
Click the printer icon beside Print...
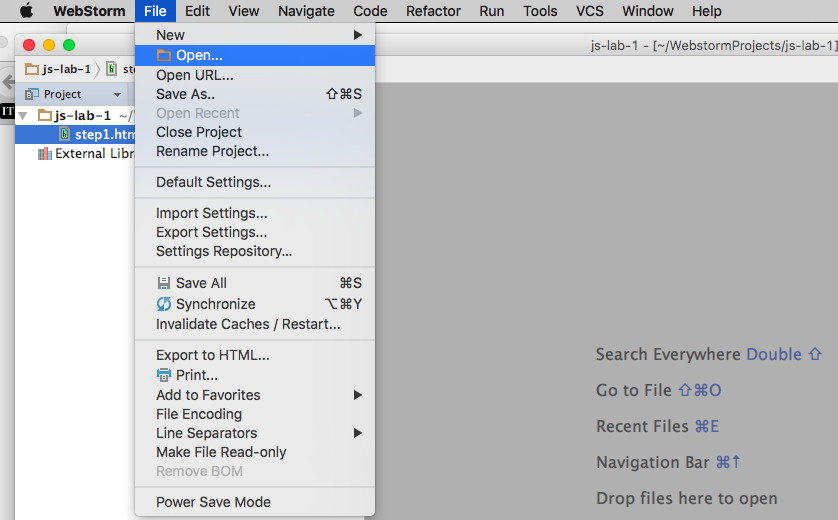(164, 375)
